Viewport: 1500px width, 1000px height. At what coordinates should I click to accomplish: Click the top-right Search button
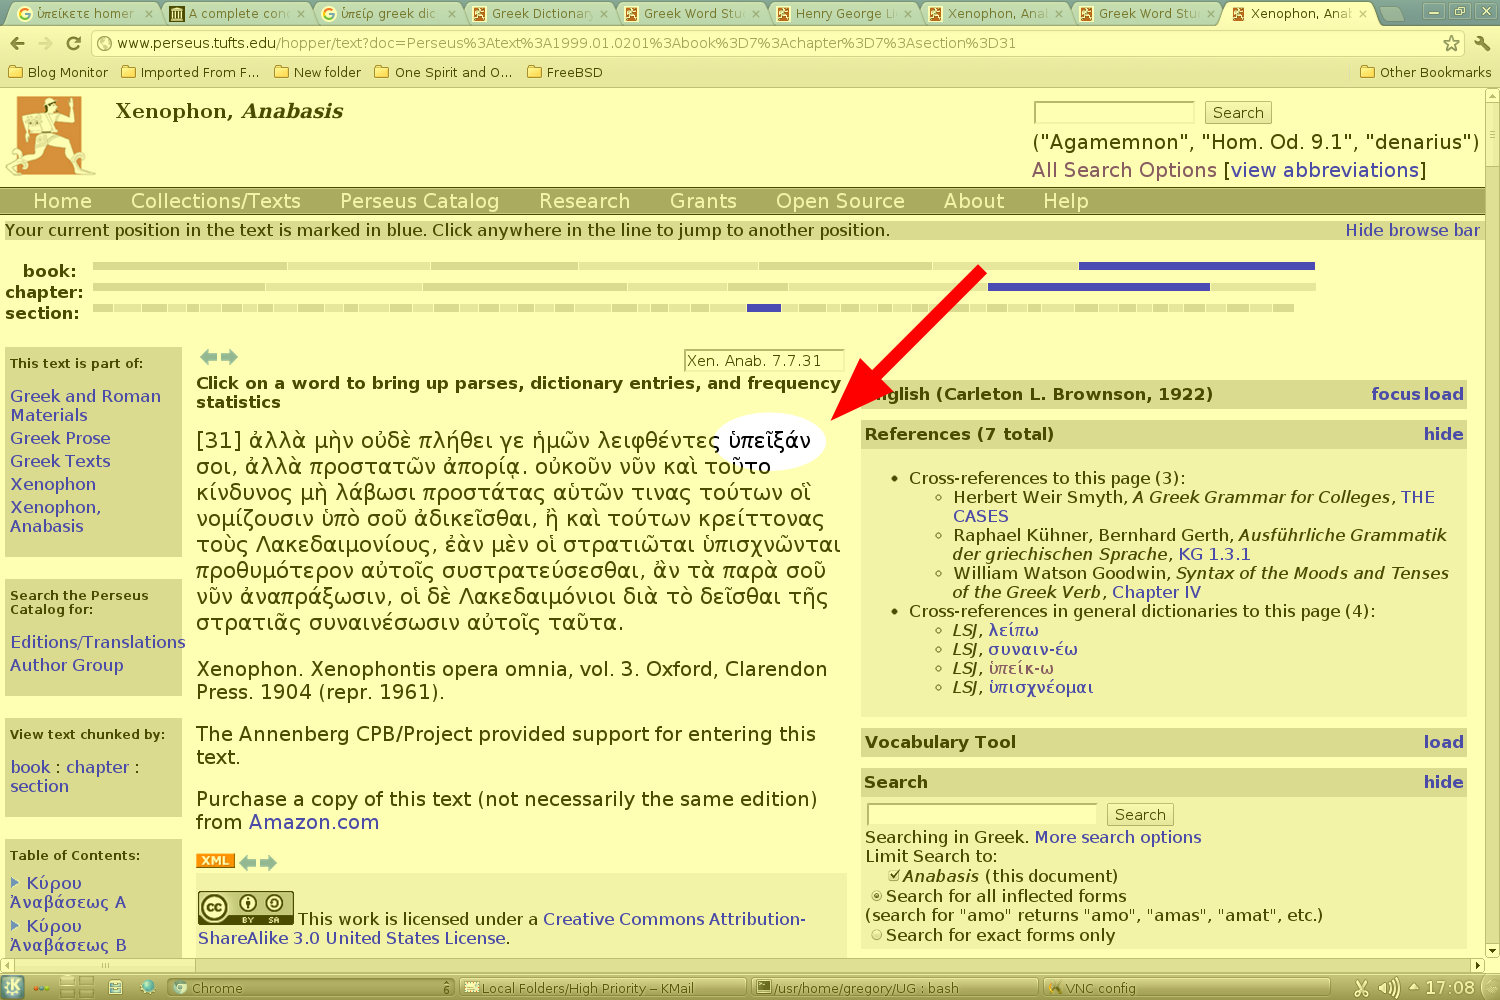(x=1238, y=113)
